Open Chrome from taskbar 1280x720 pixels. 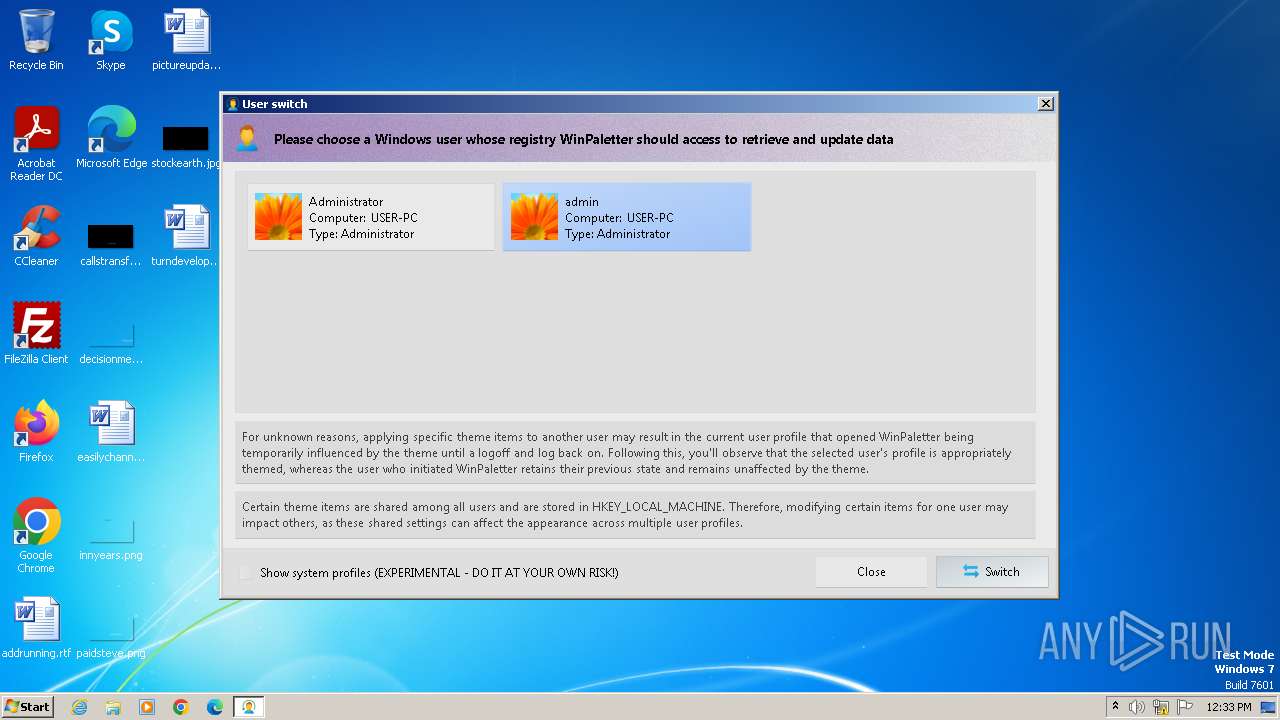[x=181, y=707]
